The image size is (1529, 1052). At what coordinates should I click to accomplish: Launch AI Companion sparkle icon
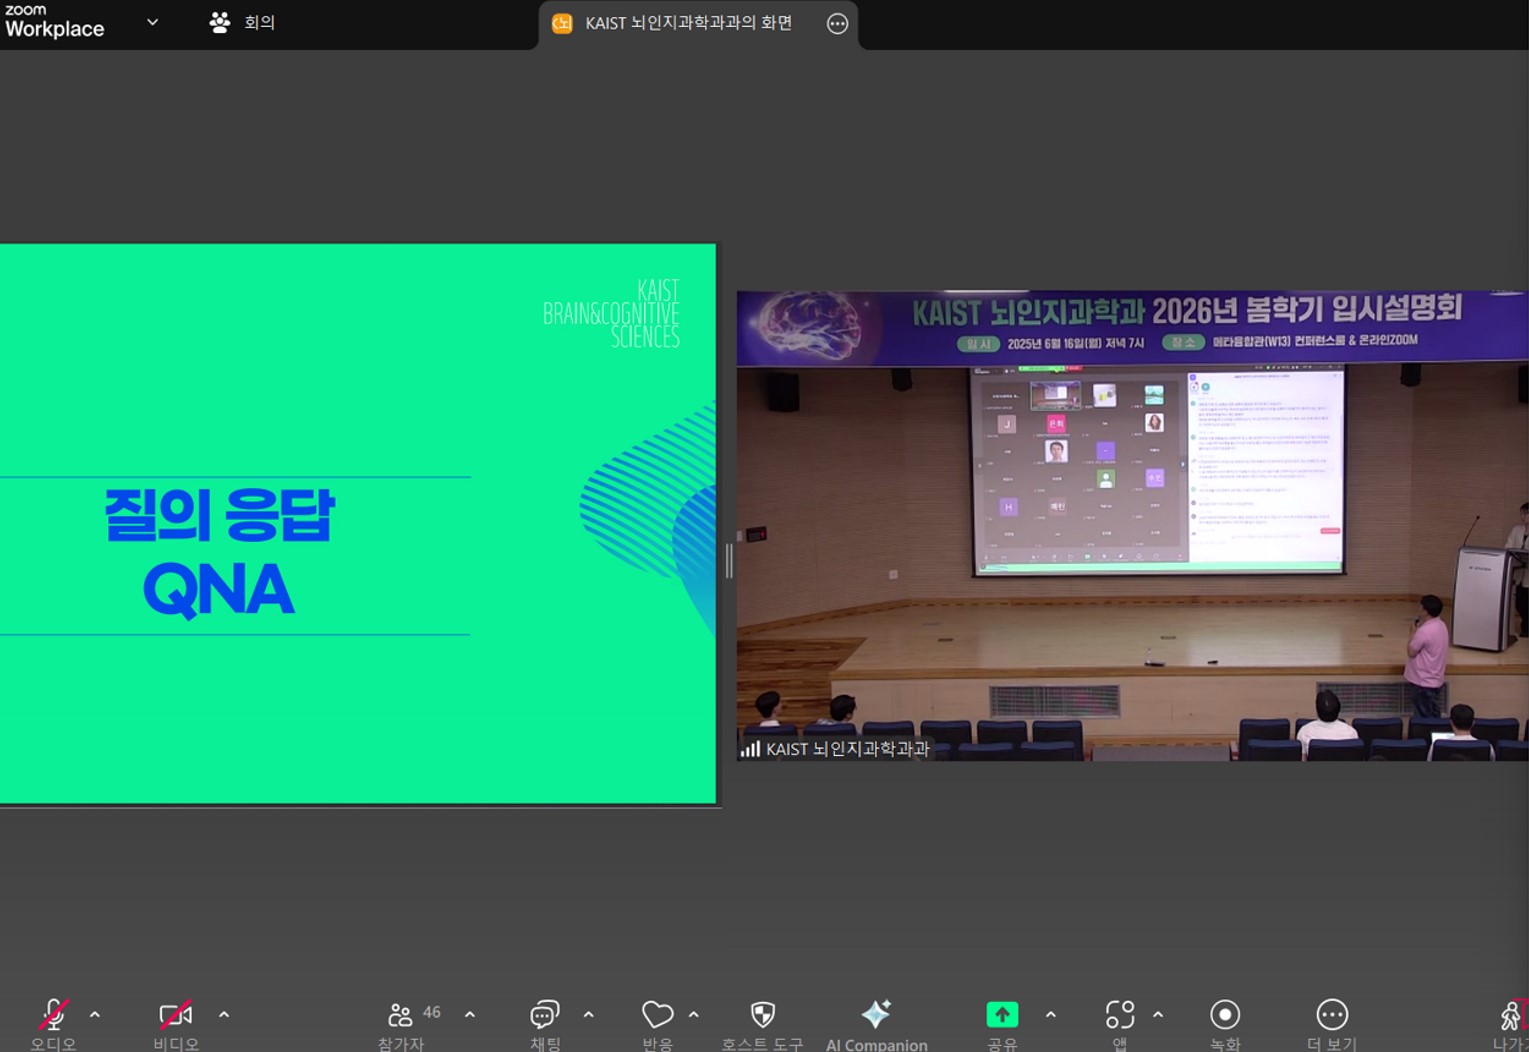[x=876, y=1013]
